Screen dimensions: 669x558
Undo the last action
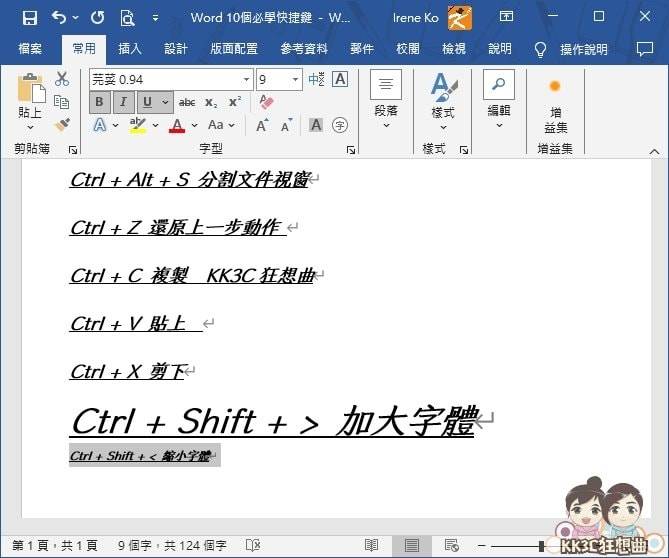click(x=59, y=17)
